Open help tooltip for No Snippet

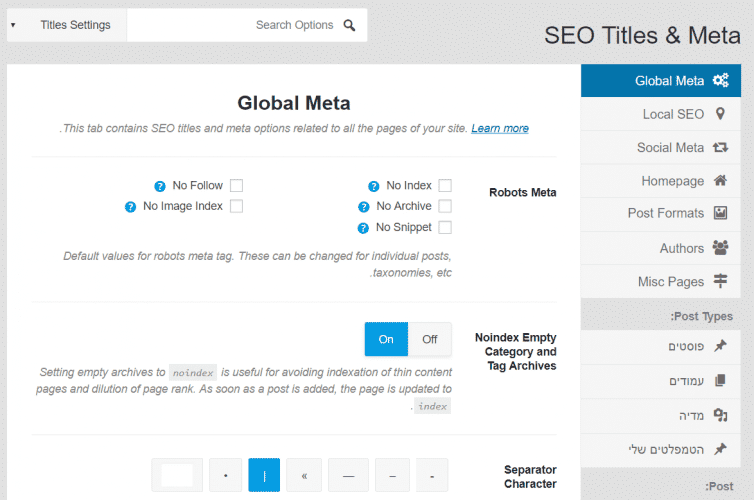click(x=363, y=228)
